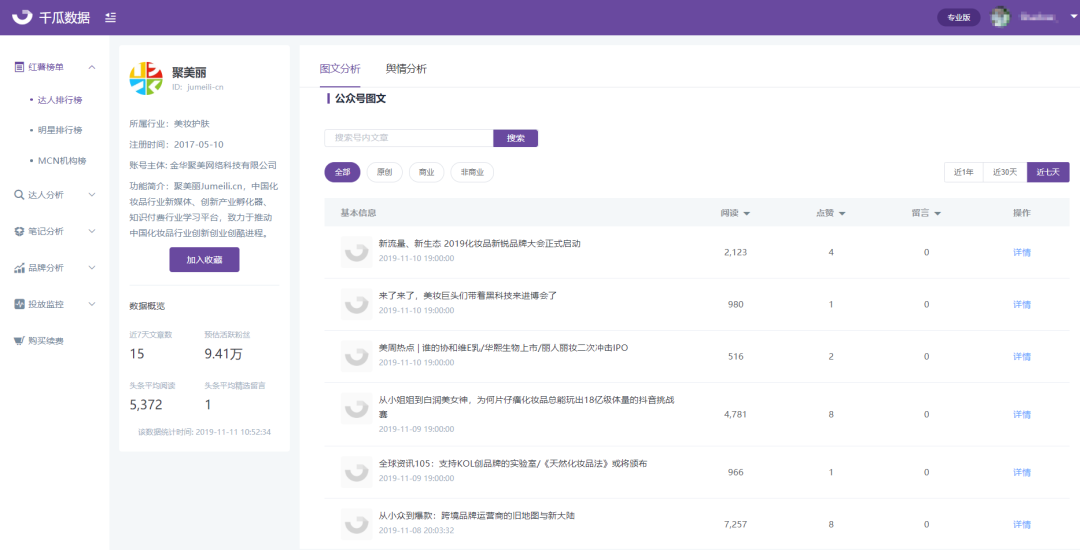The image size is (1080, 550).
Task: Open MCN机构榜 in the sidebar
Action: [62, 160]
